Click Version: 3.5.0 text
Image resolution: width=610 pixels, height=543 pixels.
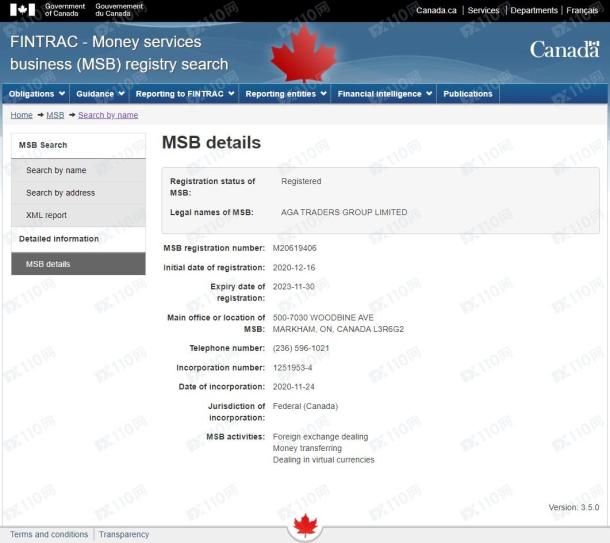(x=574, y=507)
